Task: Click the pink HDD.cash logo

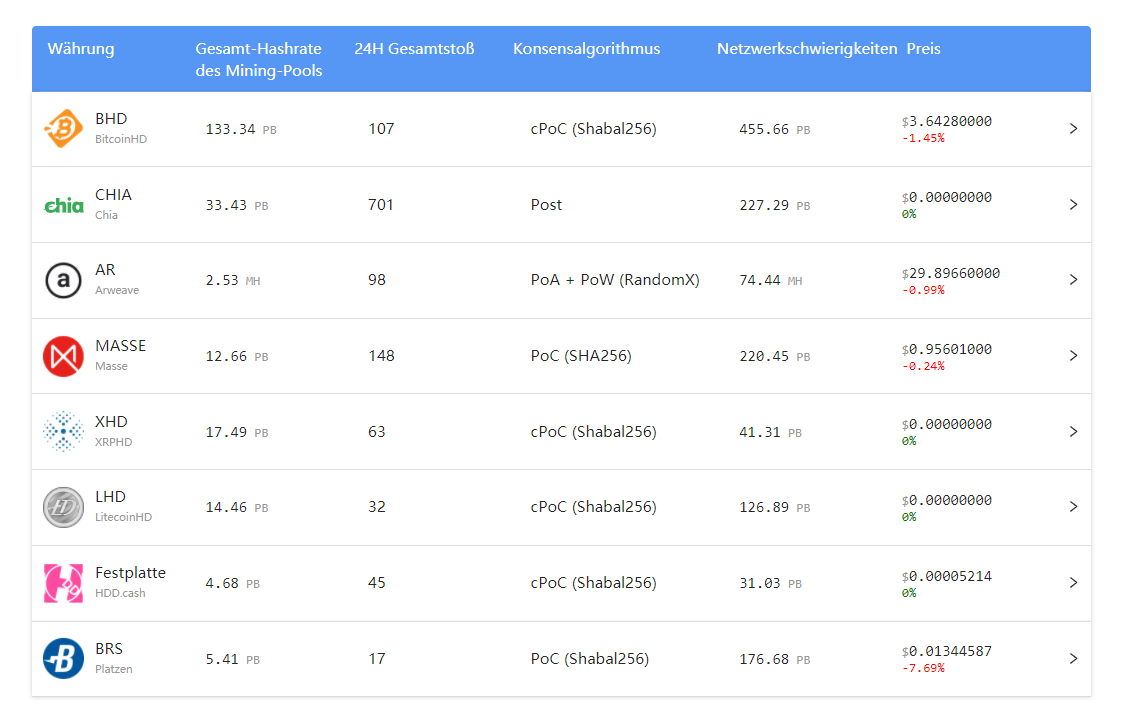Action: [x=63, y=583]
